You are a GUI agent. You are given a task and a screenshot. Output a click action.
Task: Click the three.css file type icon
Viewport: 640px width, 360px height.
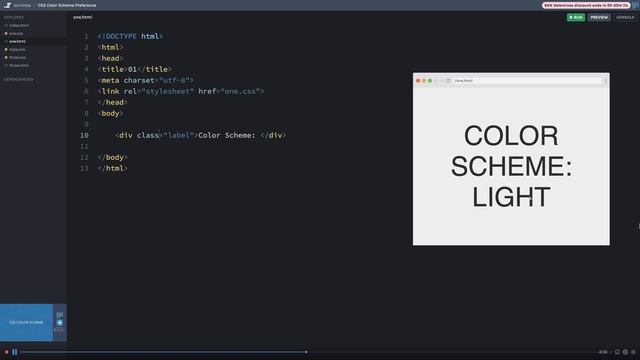pyautogui.click(x=6, y=58)
